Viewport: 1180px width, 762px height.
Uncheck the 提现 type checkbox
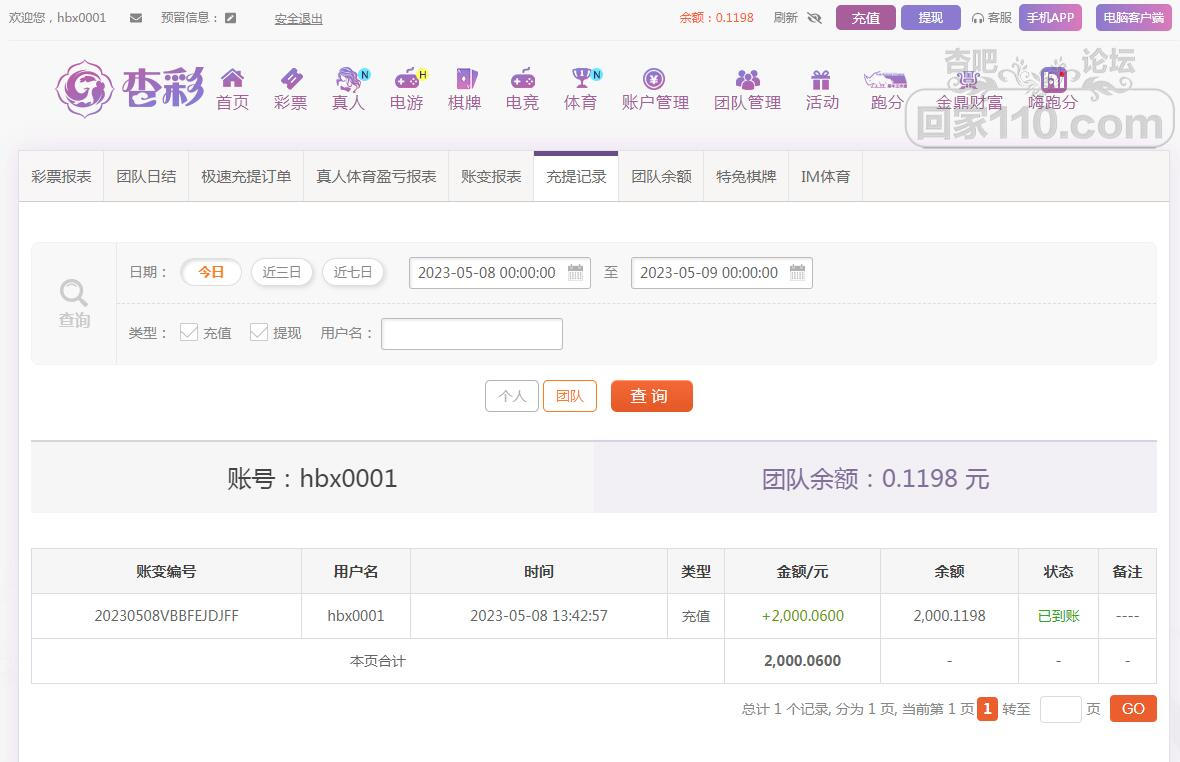259,332
